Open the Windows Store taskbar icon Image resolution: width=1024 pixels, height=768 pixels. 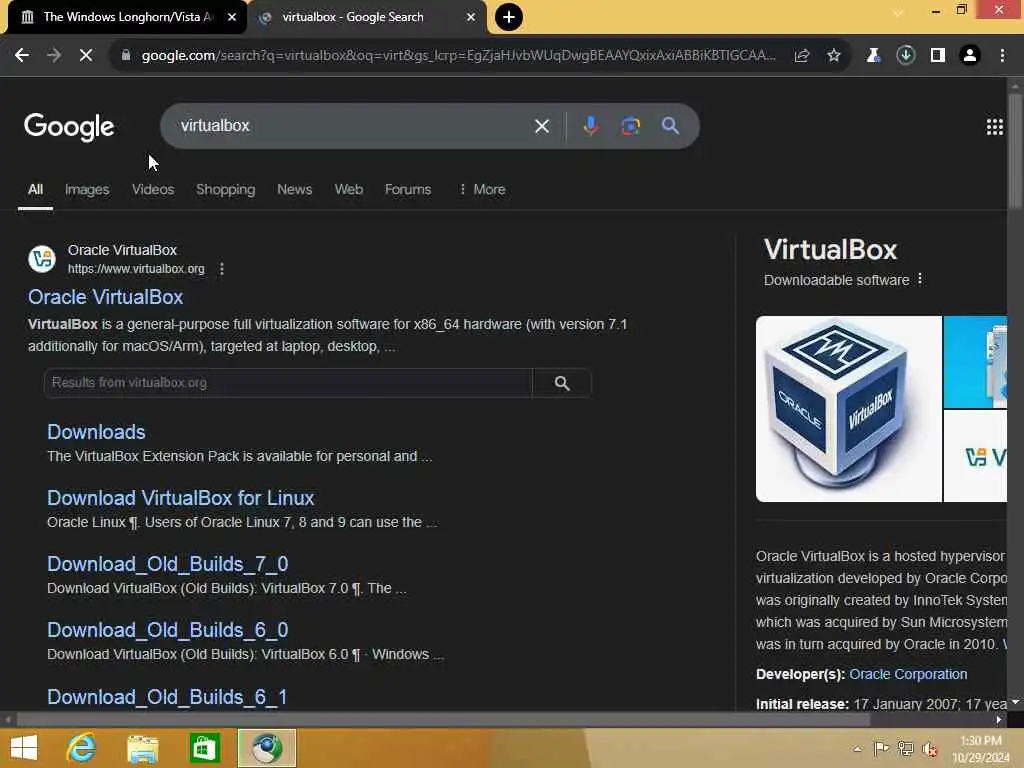point(204,748)
